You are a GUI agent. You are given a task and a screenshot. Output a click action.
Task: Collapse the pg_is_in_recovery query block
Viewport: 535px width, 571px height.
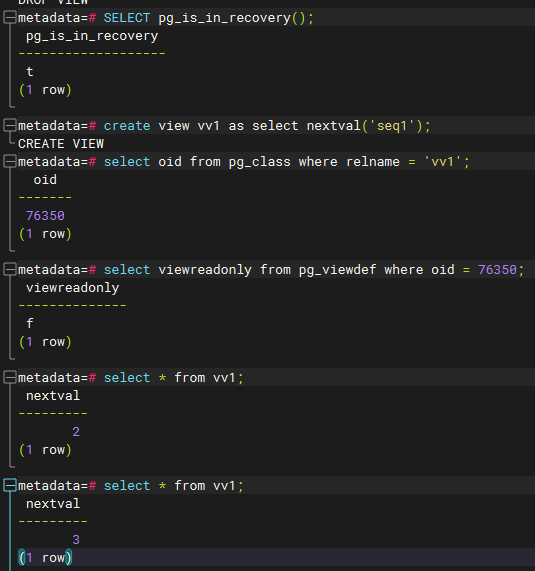pyautogui.click(x=9, y=17)
